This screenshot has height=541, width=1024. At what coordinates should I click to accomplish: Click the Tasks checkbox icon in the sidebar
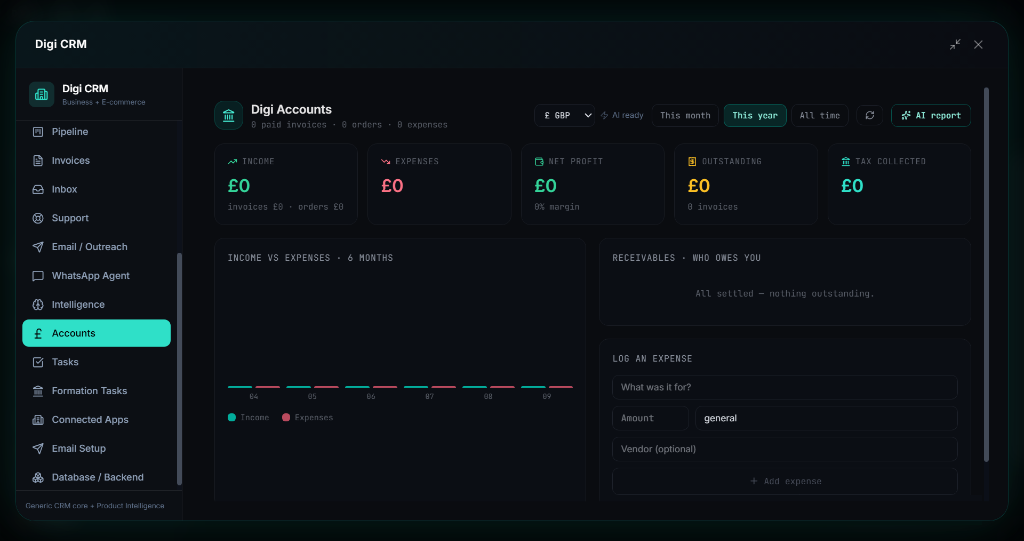coord(38,362)
